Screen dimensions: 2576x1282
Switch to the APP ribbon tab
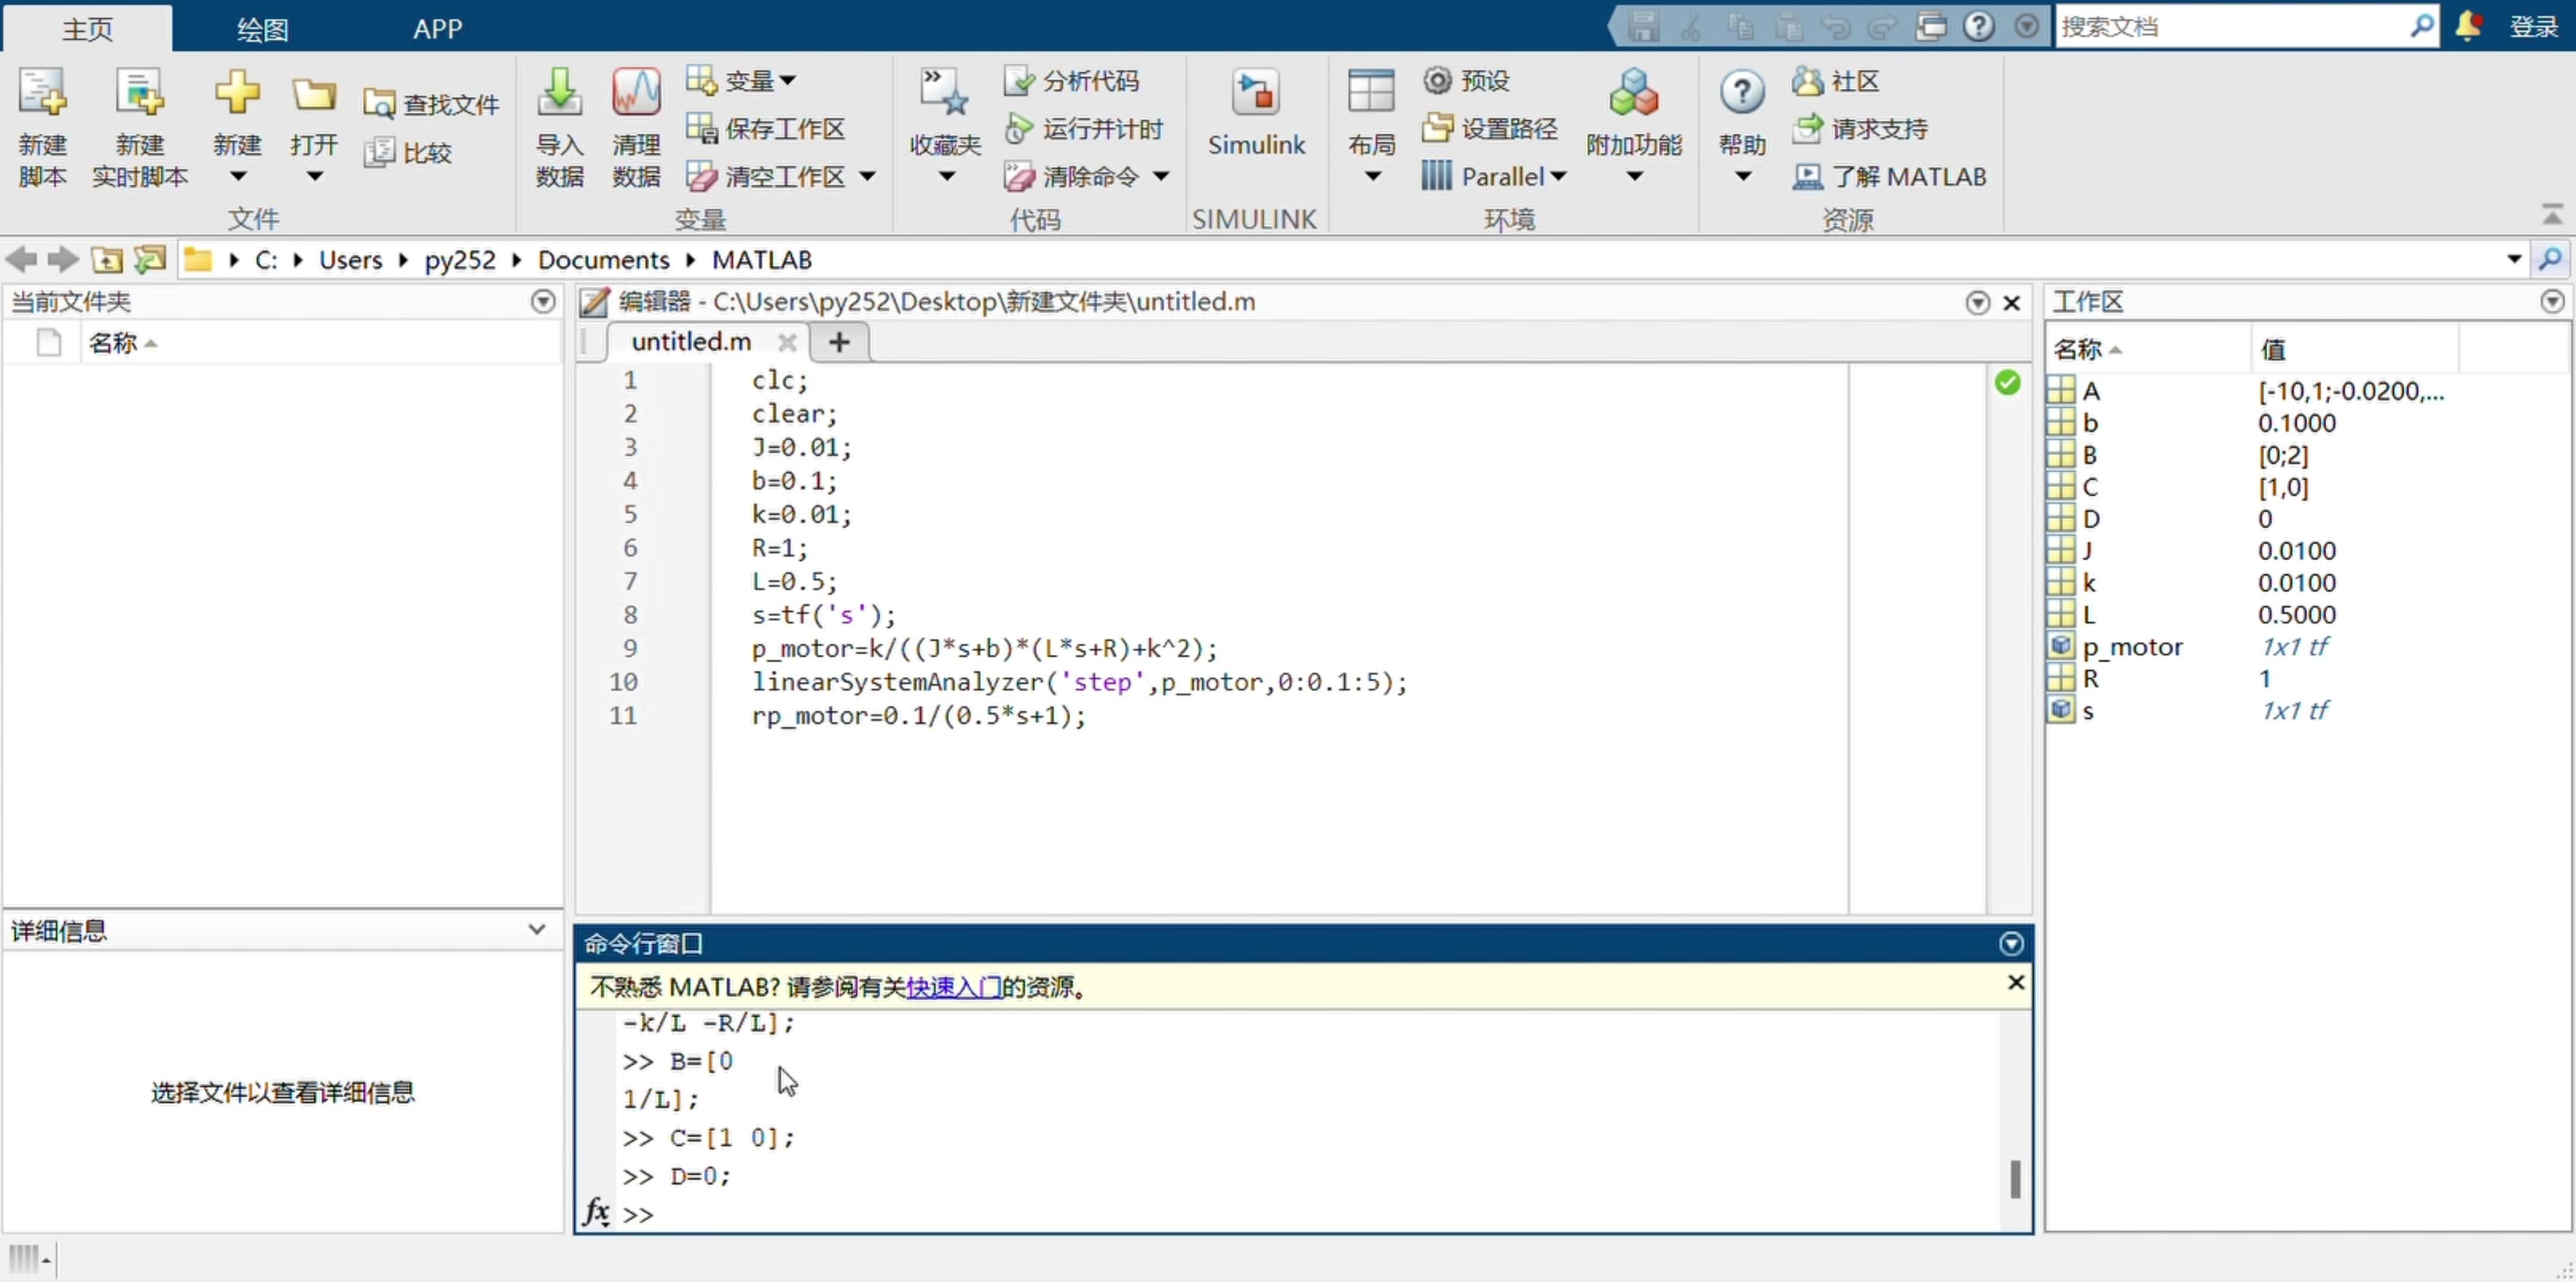[x=437, y=28]
